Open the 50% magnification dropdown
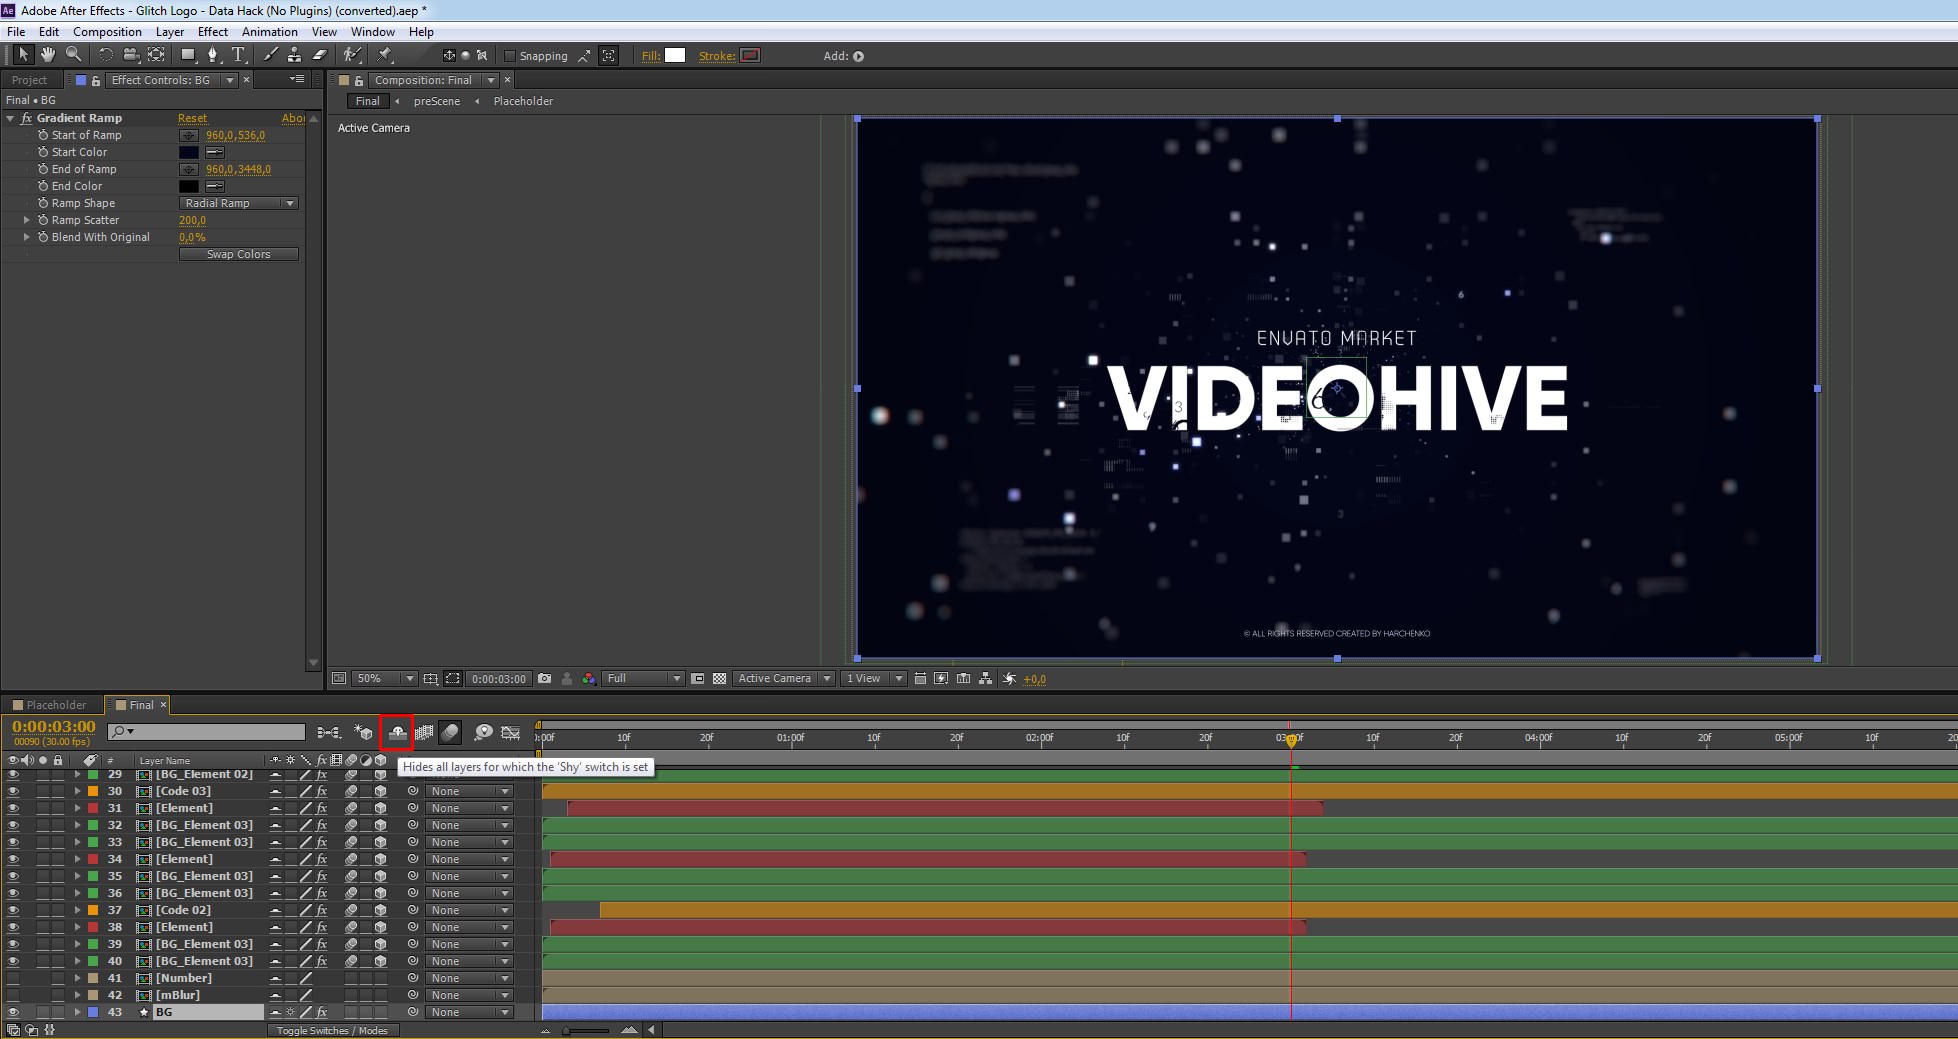This screenshot has height=1039, width=1958. [x=385, y=678]
